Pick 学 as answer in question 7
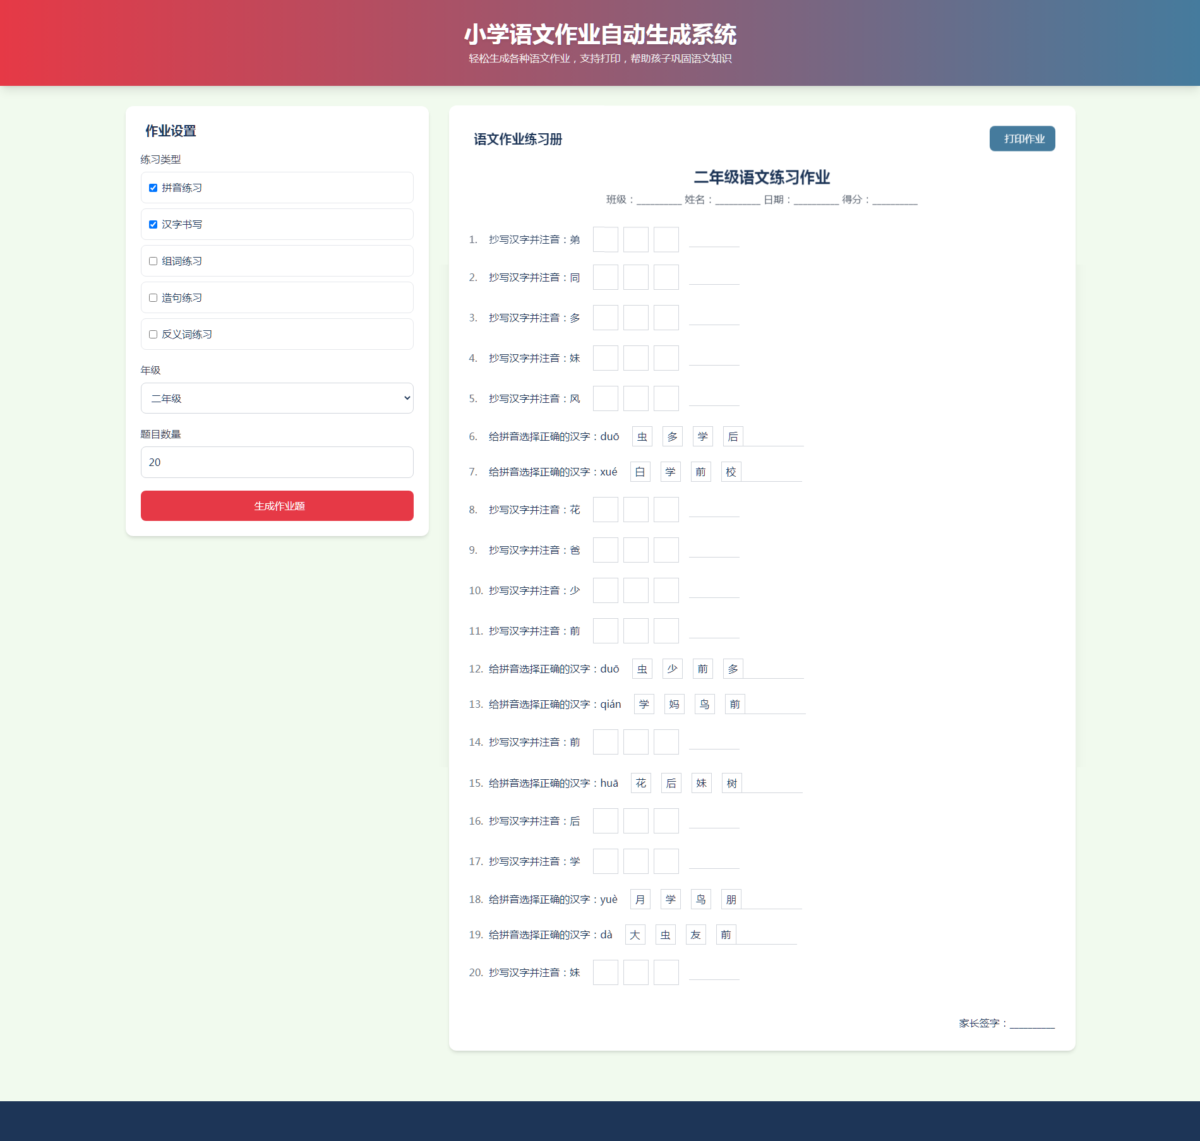 pyautogui.click(x=670, y=472)
